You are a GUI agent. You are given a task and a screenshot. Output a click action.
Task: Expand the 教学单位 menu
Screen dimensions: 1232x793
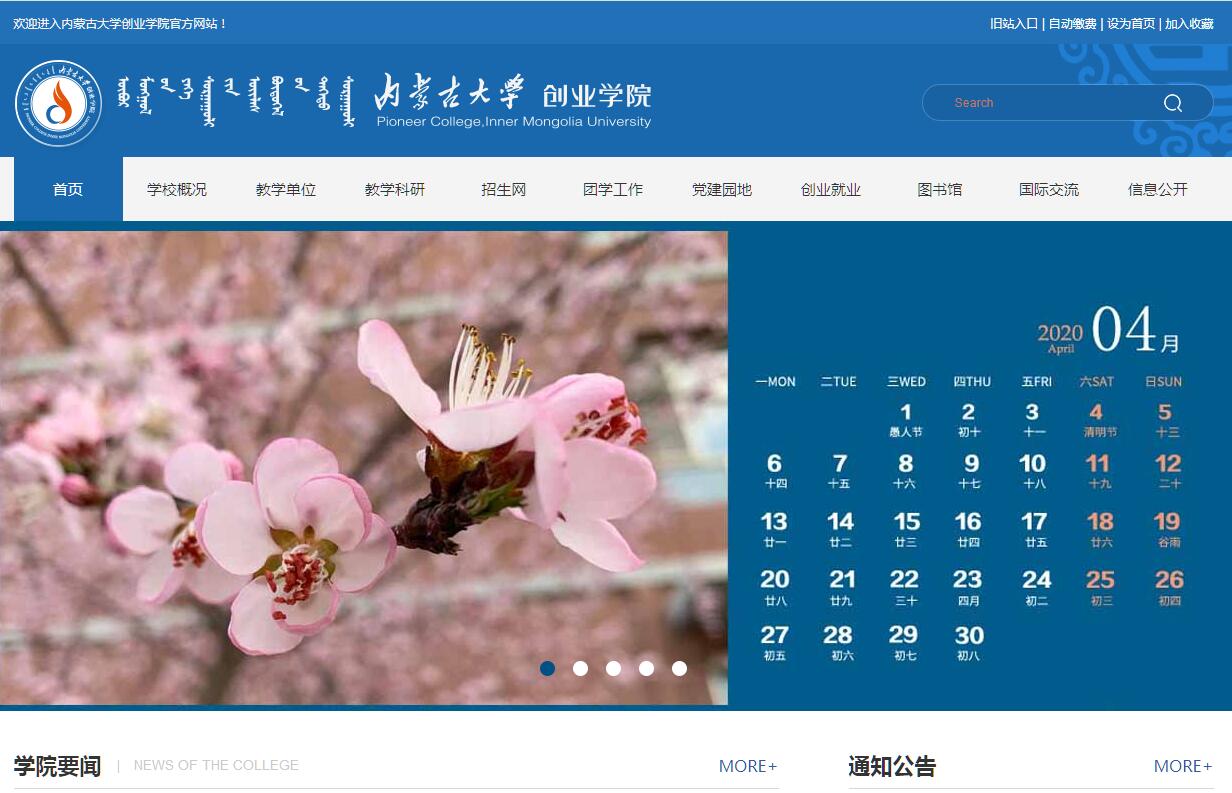point(286,189)
